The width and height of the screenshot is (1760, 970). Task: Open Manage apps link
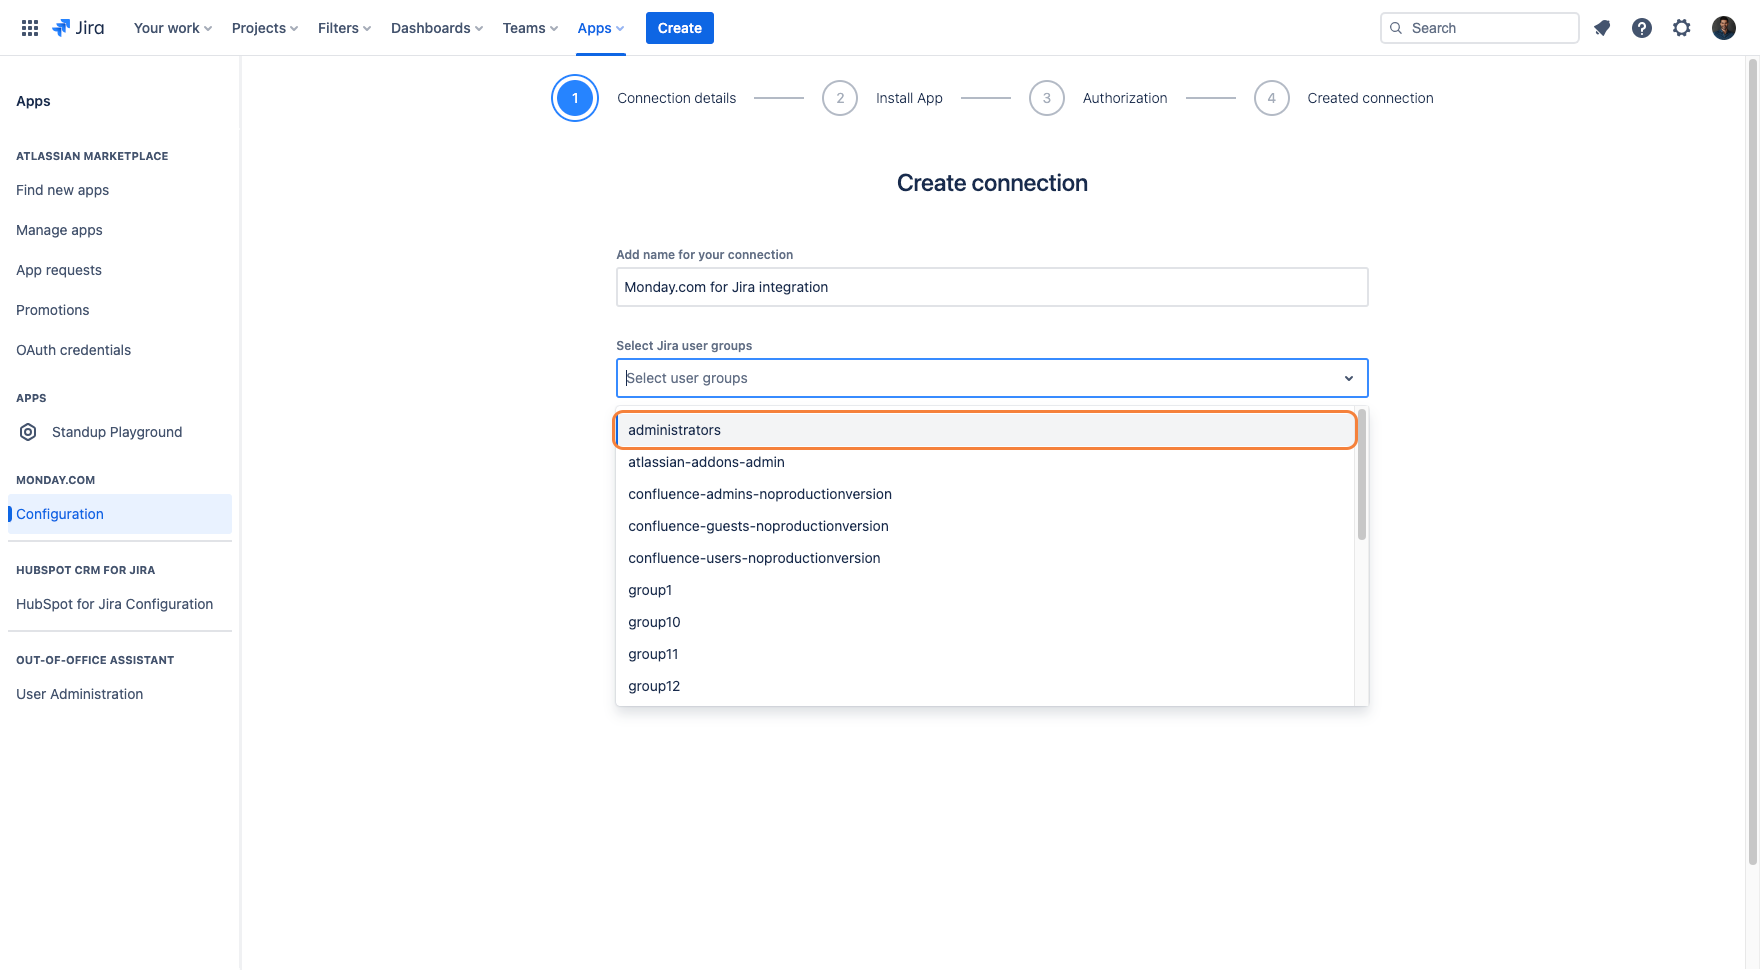point(59,230)
